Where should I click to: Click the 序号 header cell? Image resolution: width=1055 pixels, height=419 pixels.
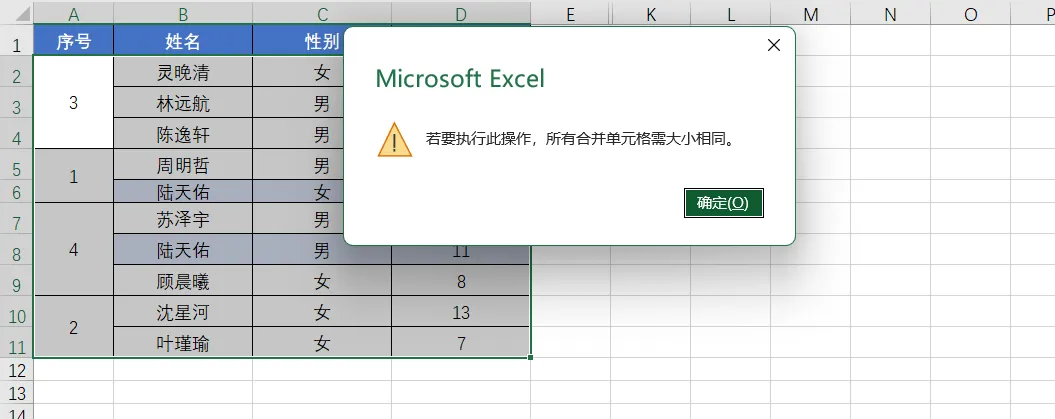73,40
